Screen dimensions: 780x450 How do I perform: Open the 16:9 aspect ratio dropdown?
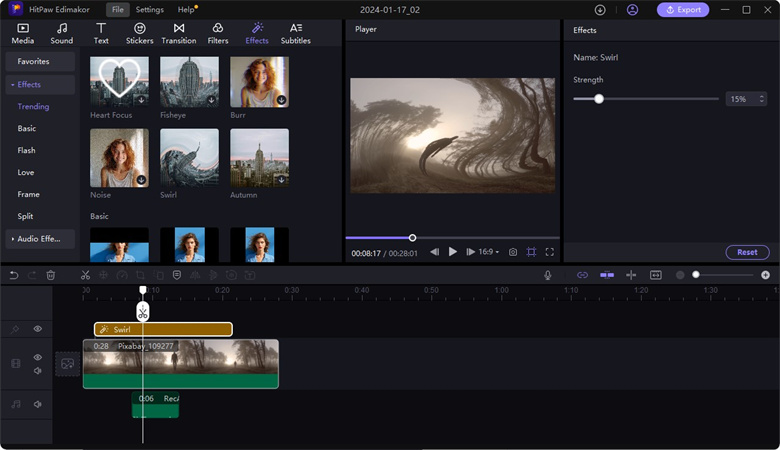(488, 252)
